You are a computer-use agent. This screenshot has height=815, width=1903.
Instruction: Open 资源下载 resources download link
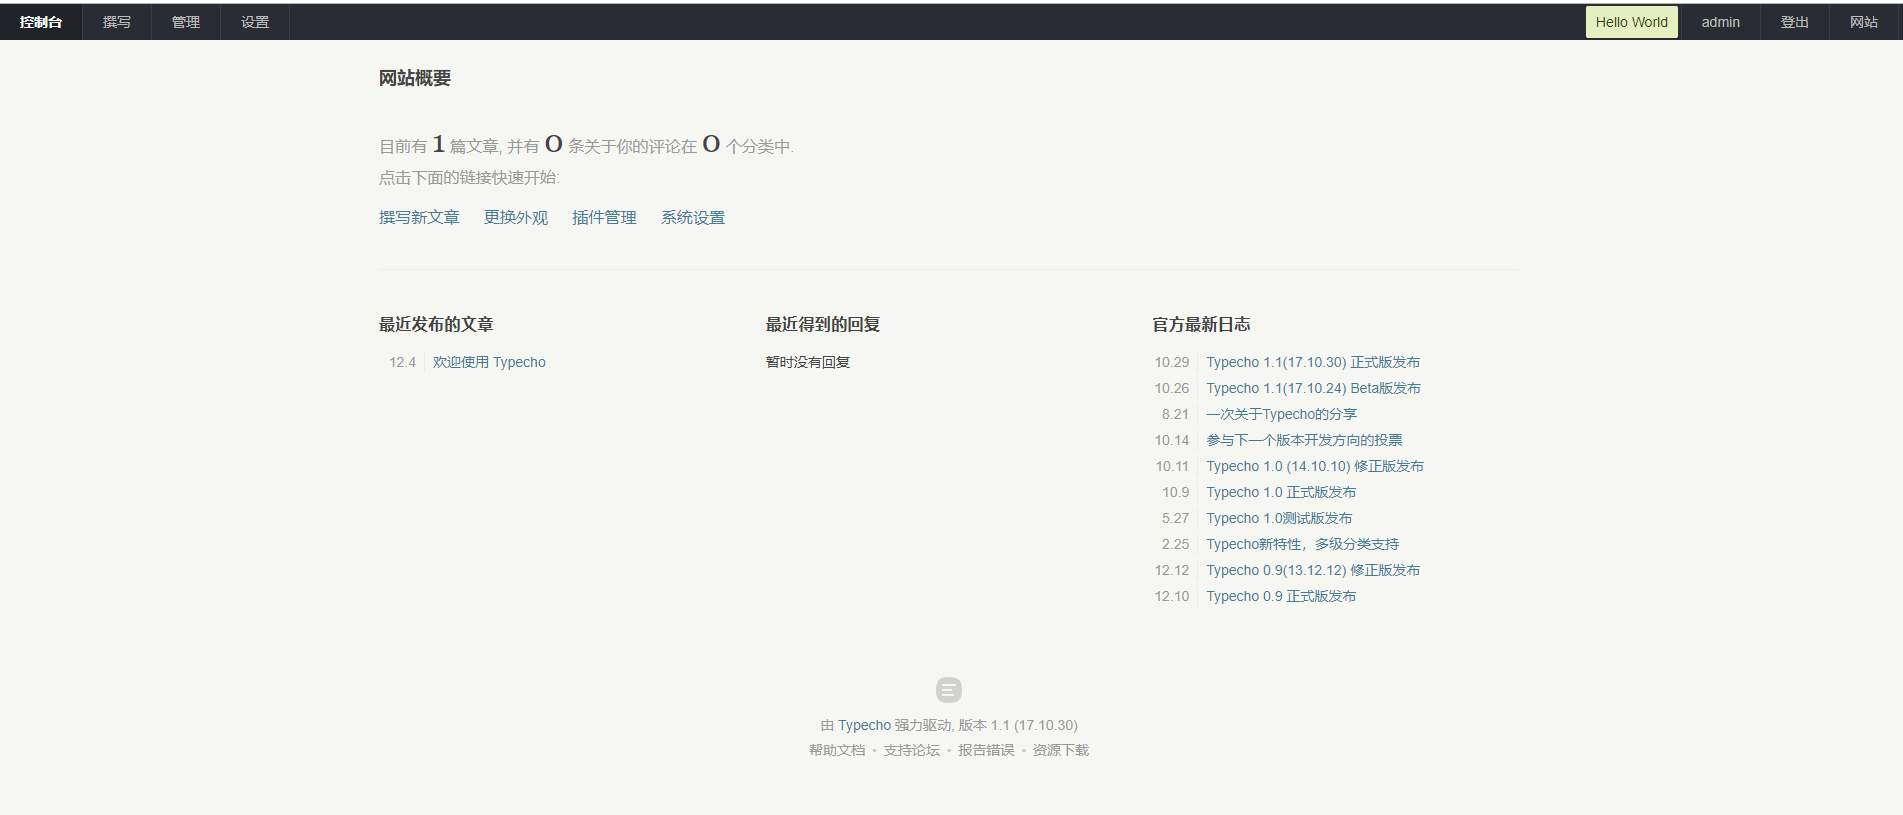click(1061, 750)
